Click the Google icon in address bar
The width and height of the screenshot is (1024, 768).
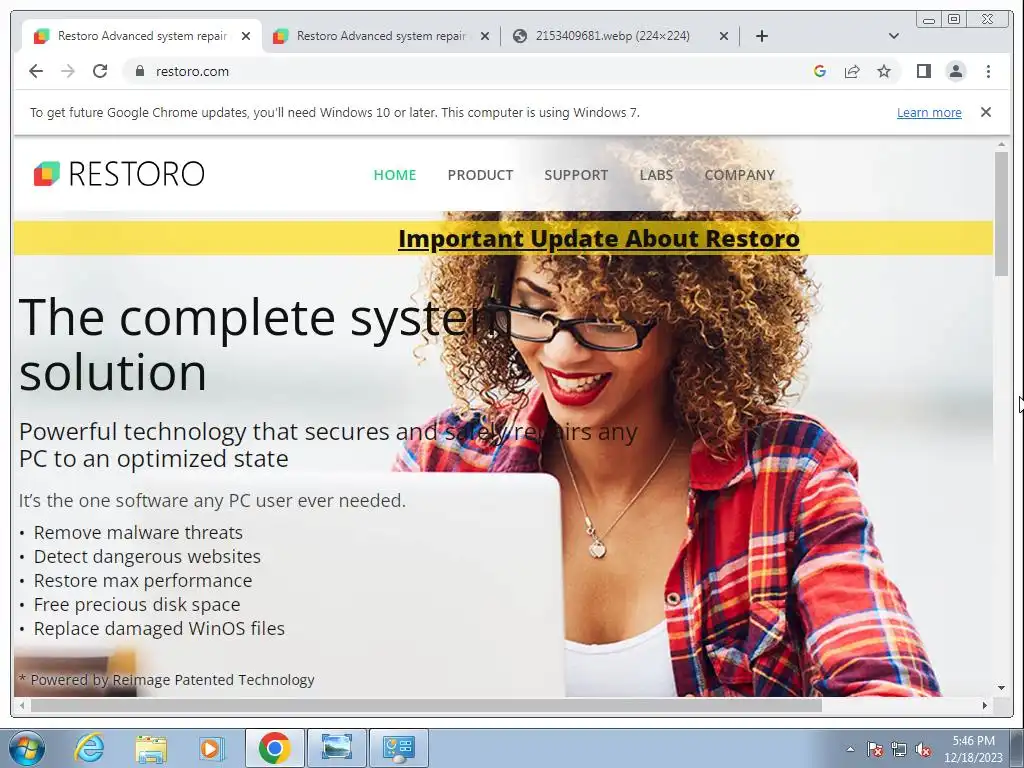tap(820, 71)
